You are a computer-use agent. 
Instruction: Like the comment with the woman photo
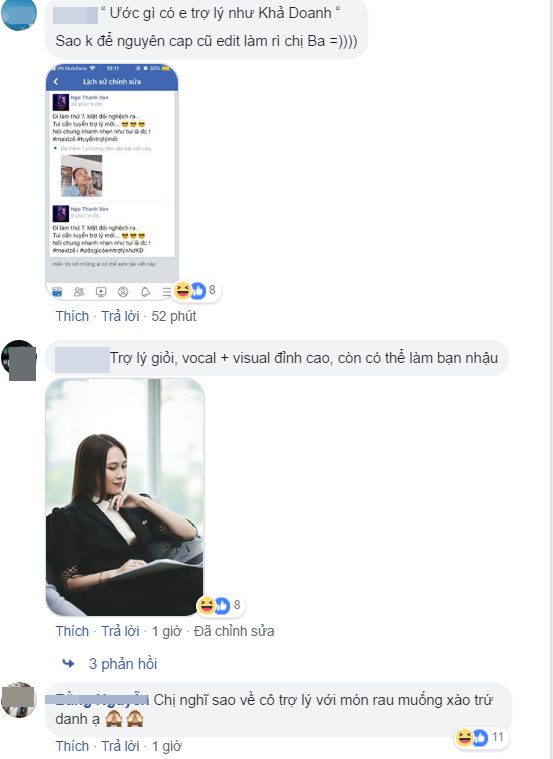pyautogui.click(x=72, y=631)
